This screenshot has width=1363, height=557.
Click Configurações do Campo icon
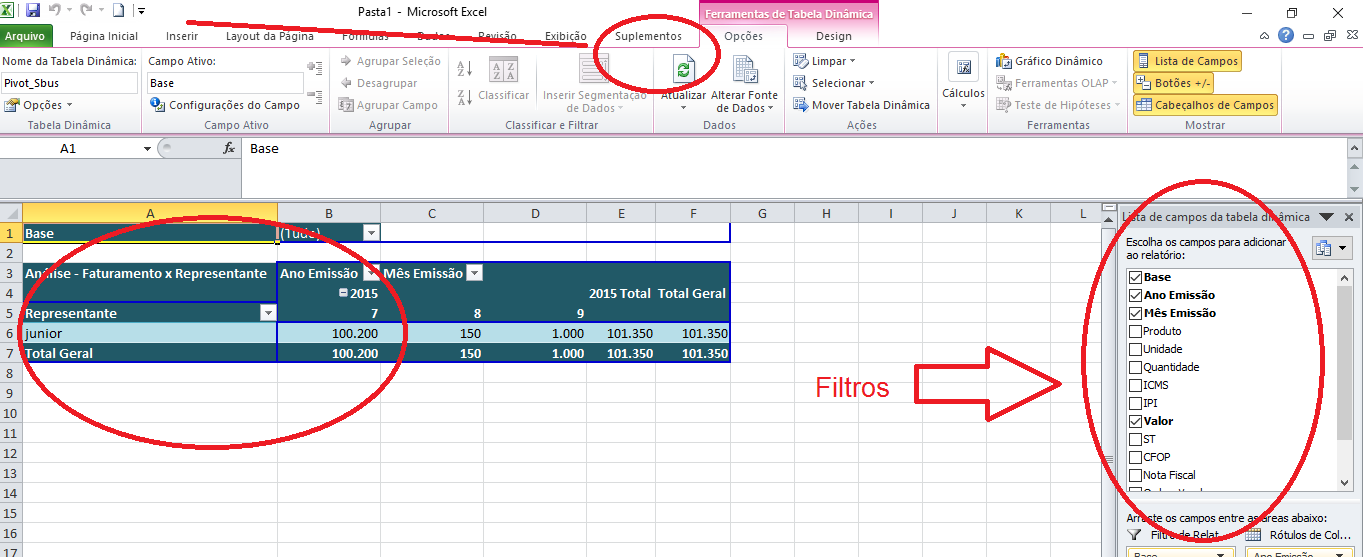157,105
